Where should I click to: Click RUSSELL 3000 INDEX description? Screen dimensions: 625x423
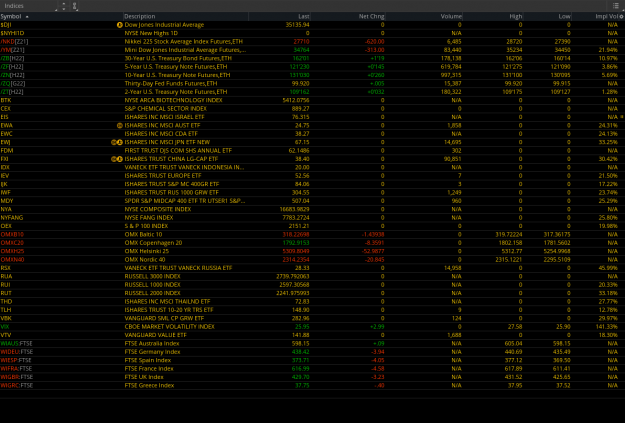(x=153, y=276)
